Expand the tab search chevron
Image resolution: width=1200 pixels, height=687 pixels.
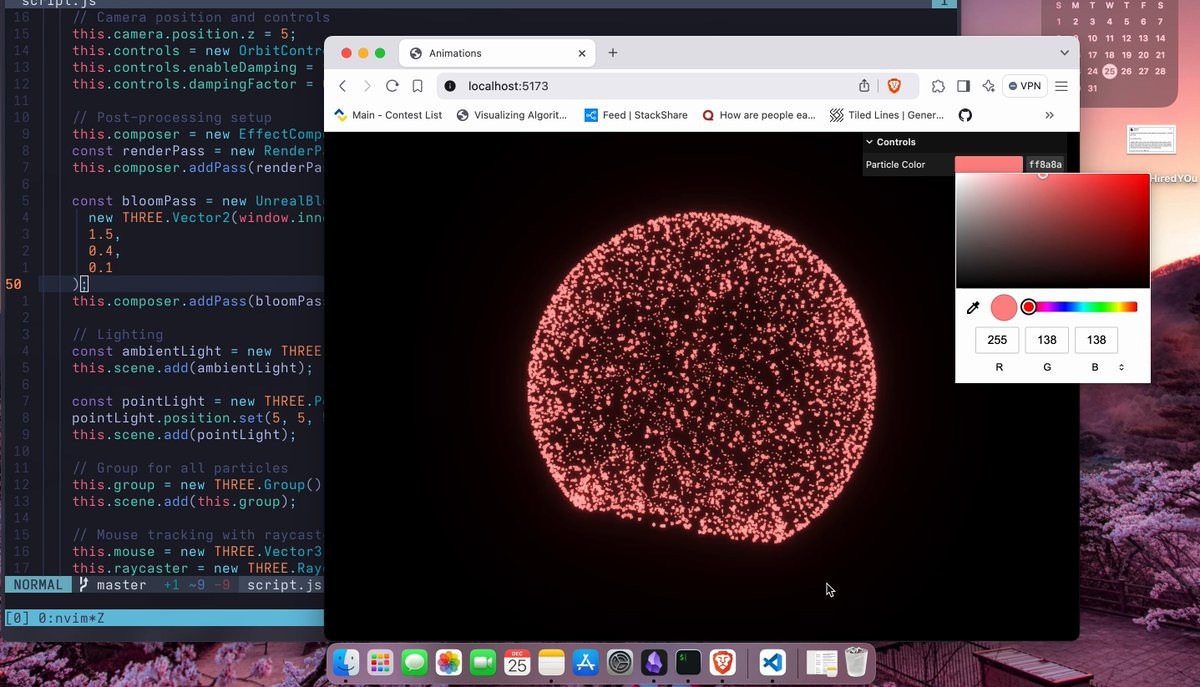[x=1065, y=52]
